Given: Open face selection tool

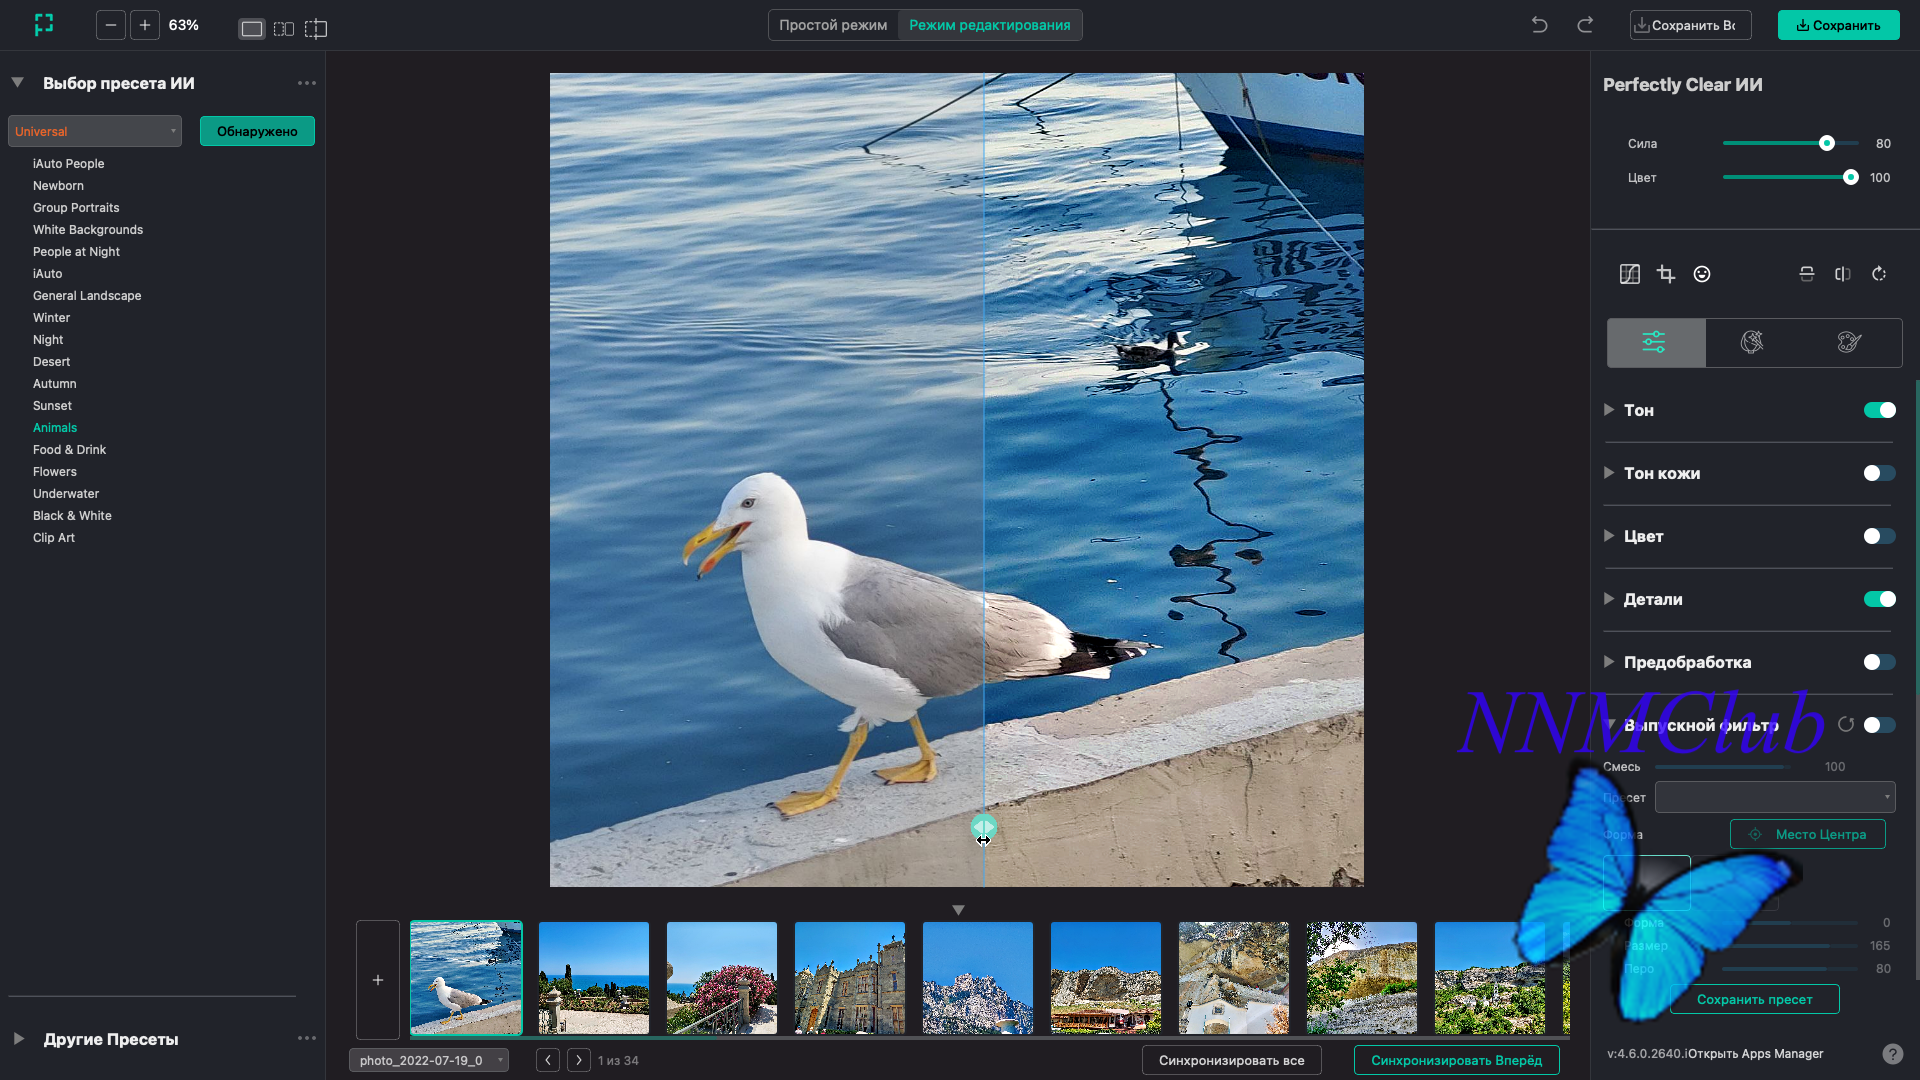Looking at the screenshot, I should (x=1702, y=274).
